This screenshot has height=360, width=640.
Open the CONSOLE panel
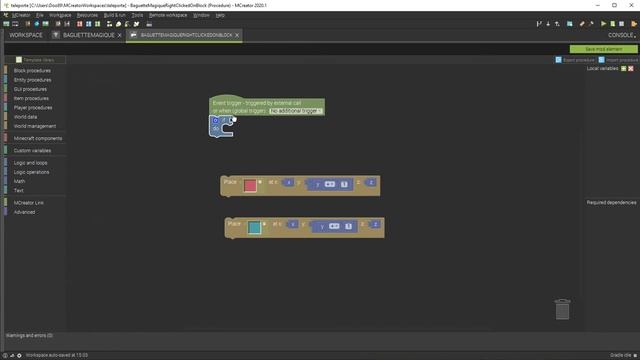[x=621, y=35]
